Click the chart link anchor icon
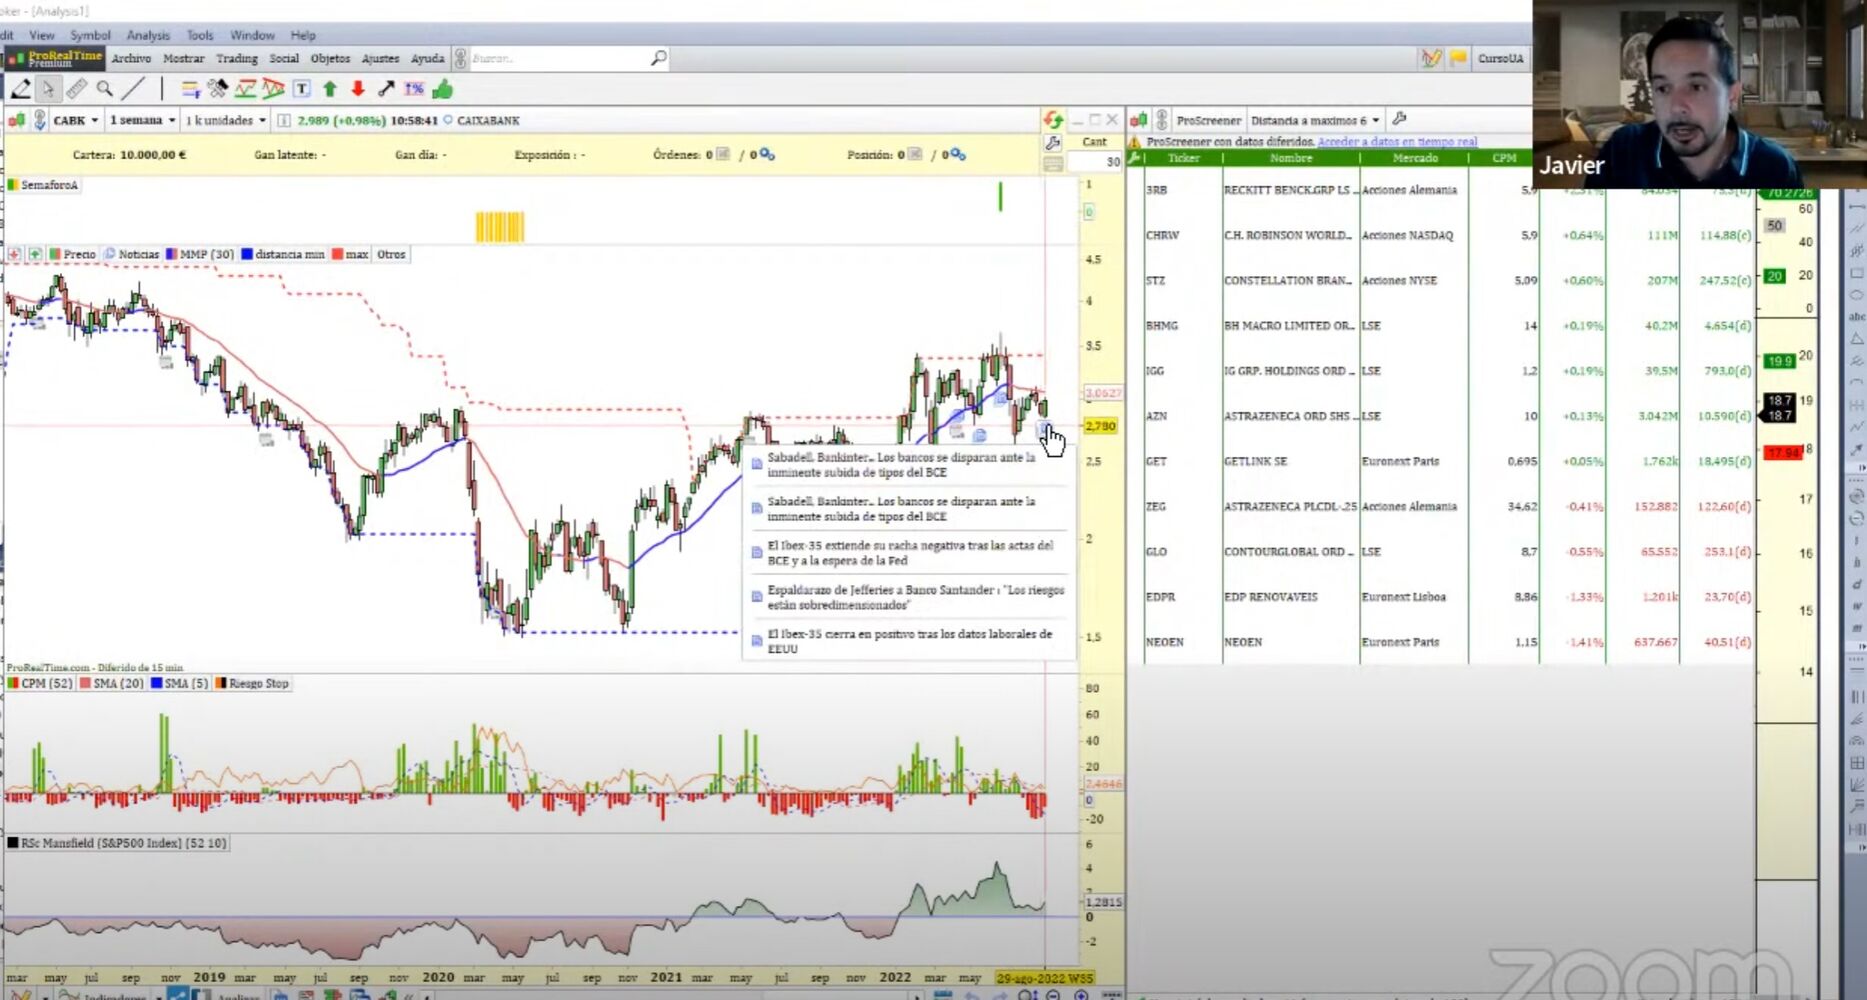The height and width of the screenshot is (1000, 1867). point(40,120)
